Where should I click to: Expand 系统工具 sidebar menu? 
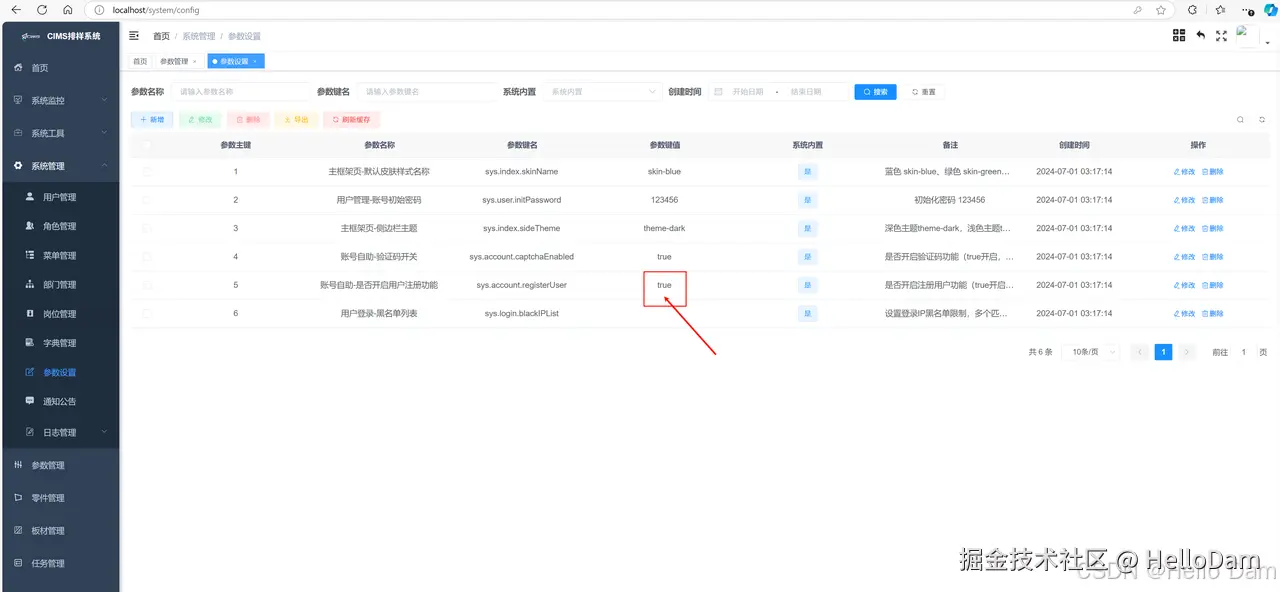60,133
